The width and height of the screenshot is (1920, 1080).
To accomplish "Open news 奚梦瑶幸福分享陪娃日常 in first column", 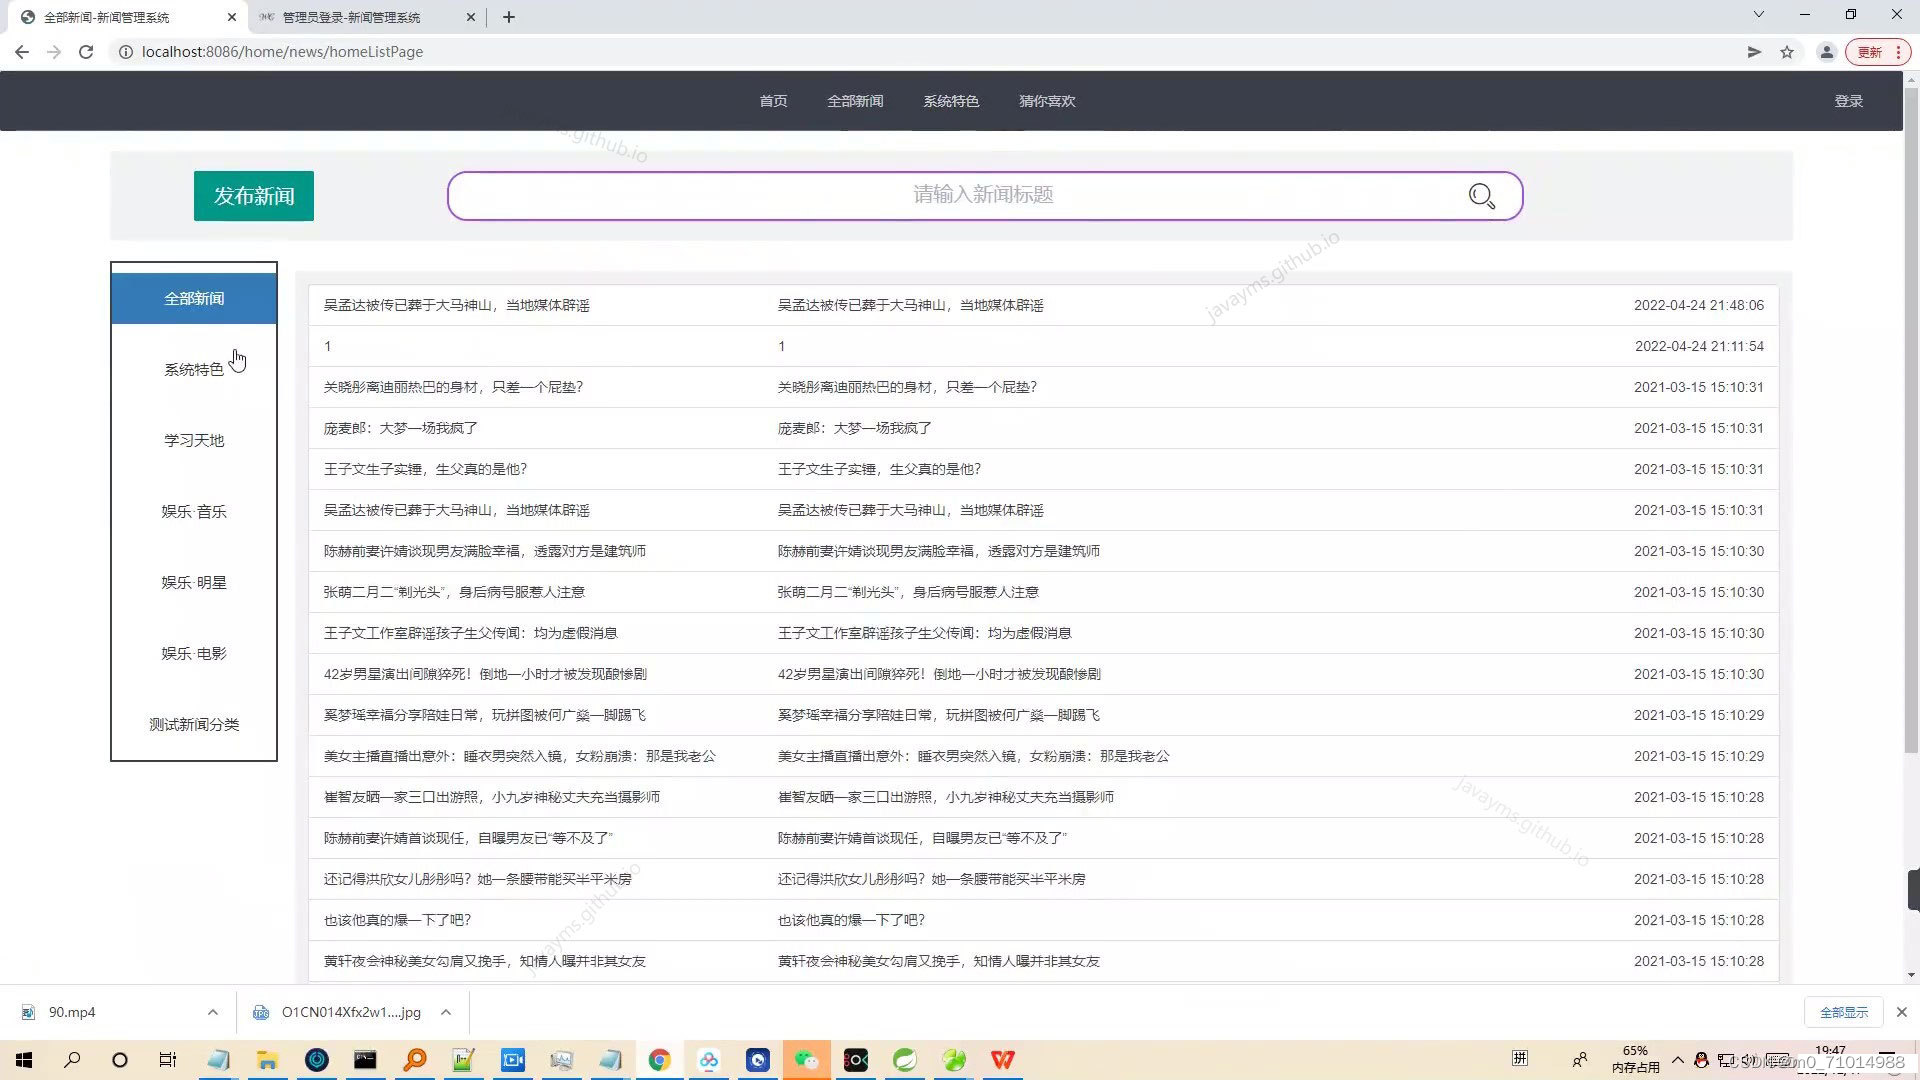I will coord(485,715).
